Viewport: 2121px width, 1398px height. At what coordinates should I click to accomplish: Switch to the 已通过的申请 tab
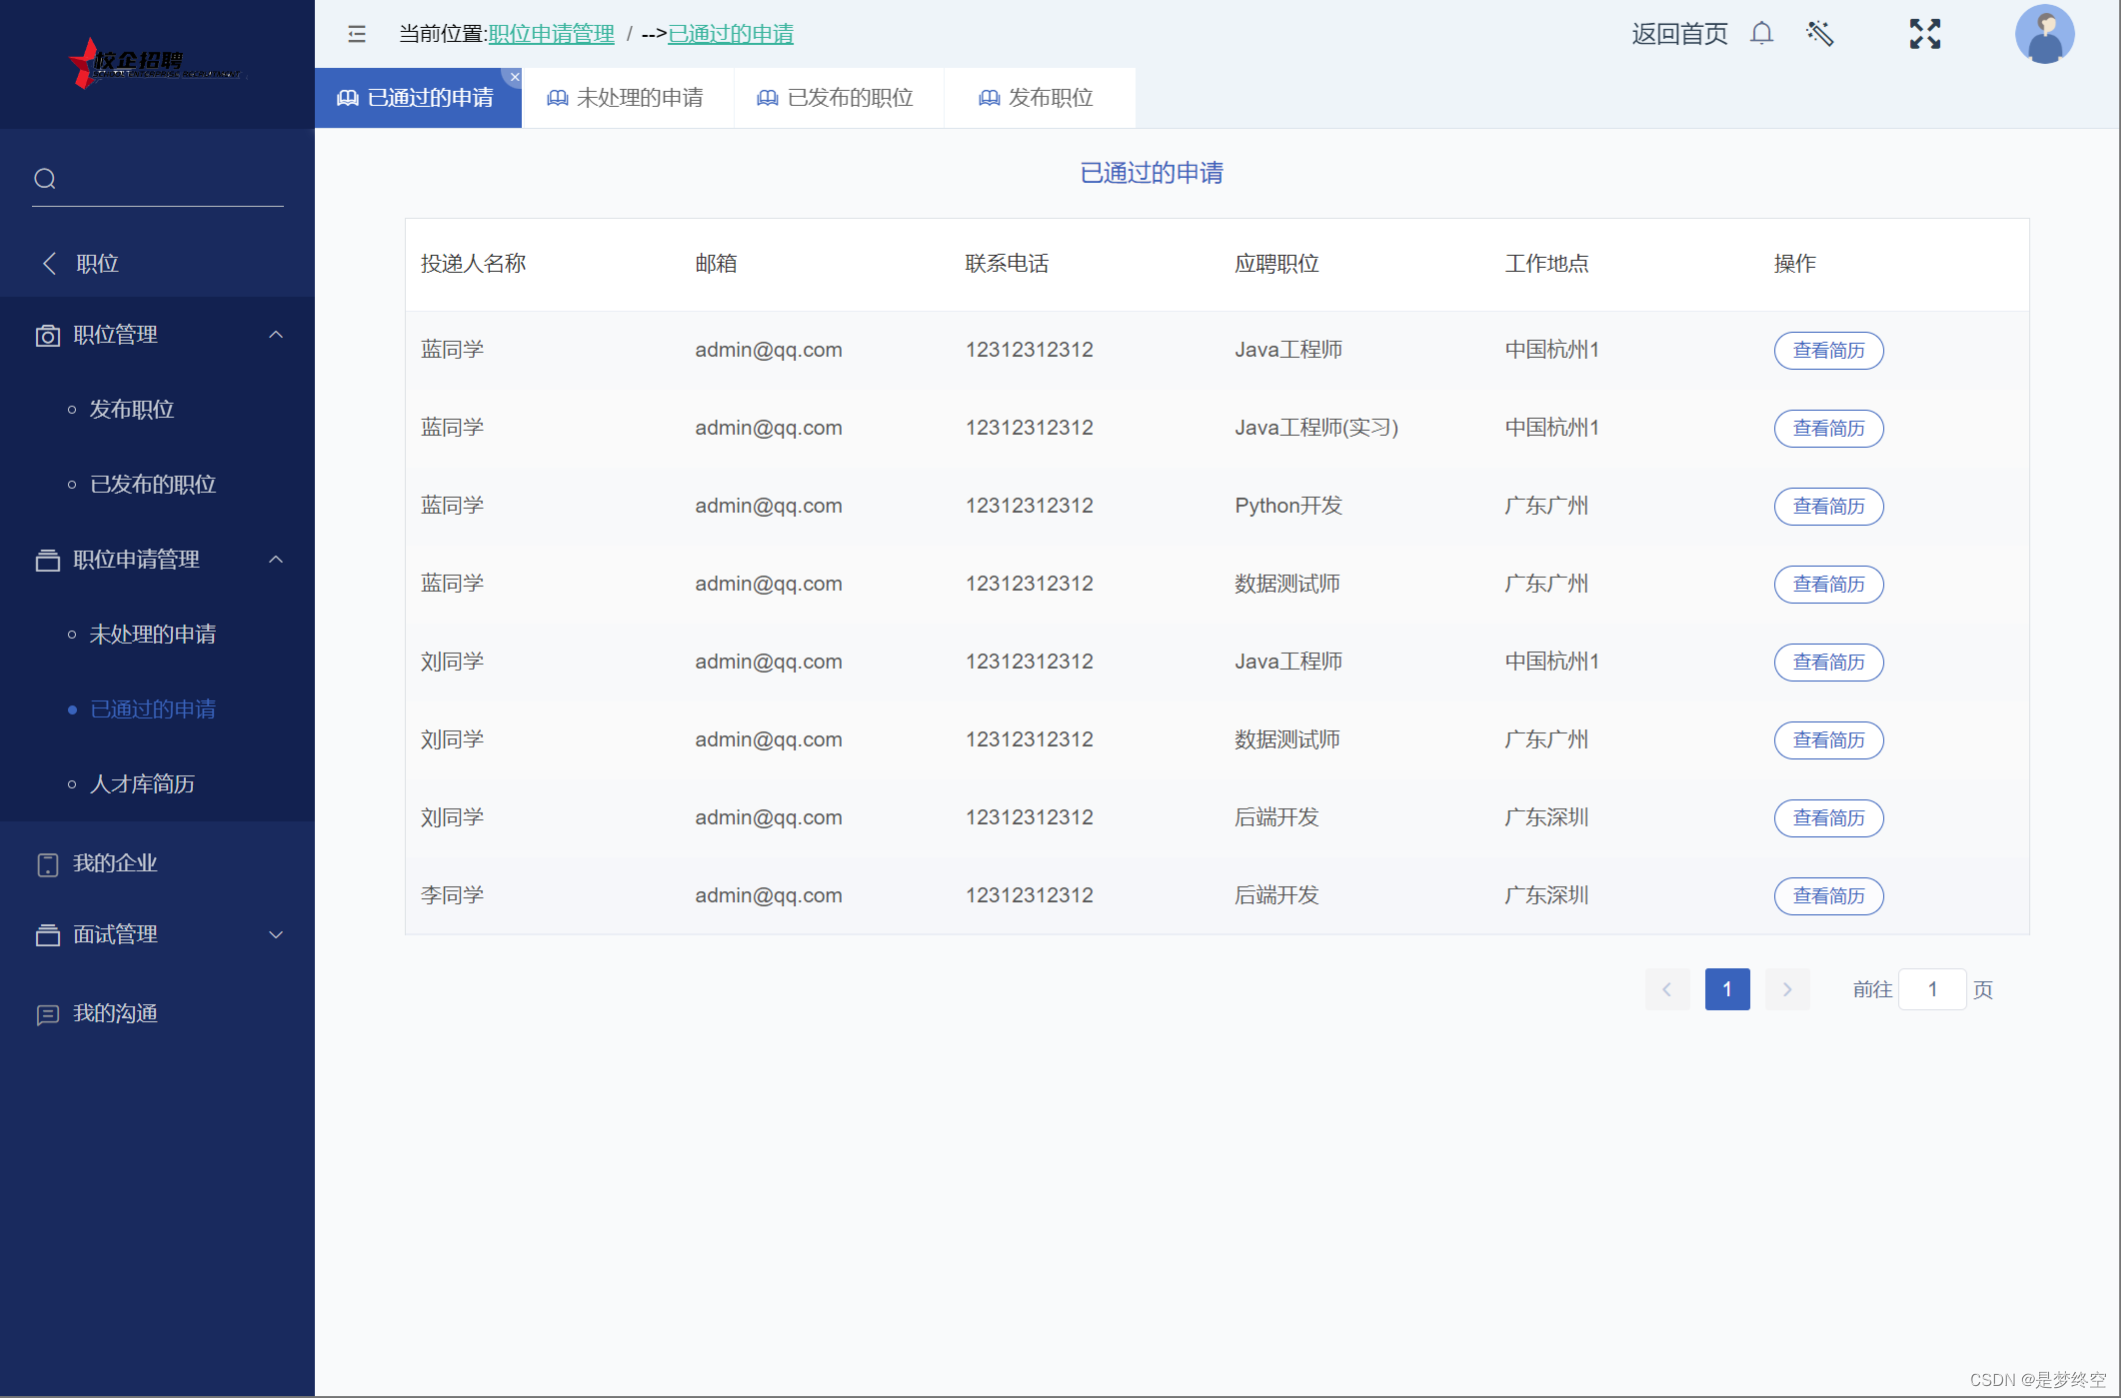(418, 98)
